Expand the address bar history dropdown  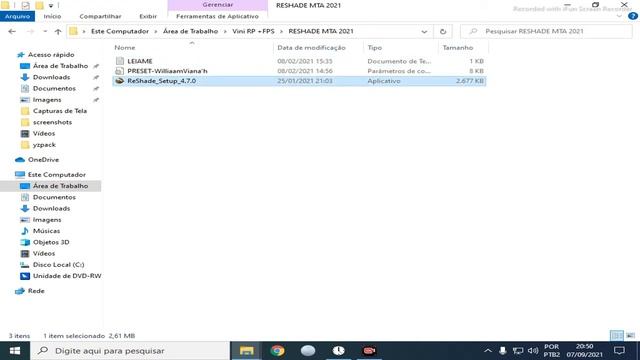[424, 31]
